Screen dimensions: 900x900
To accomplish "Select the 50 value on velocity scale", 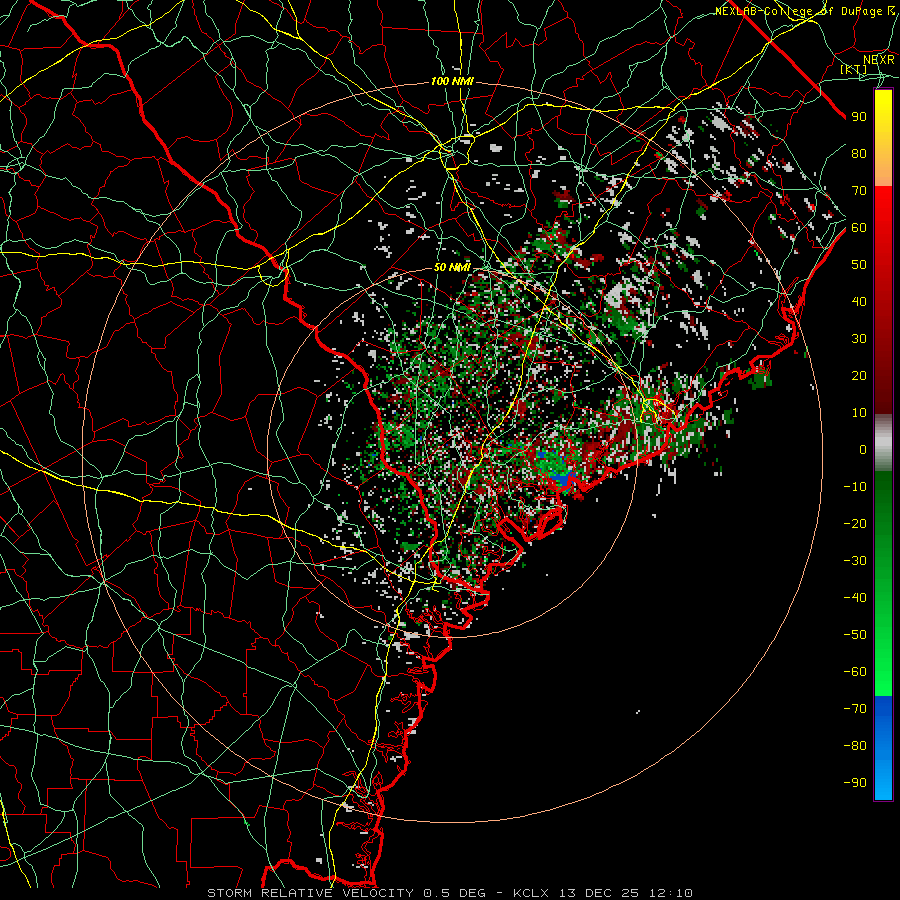I will click(x=859, y=265).
